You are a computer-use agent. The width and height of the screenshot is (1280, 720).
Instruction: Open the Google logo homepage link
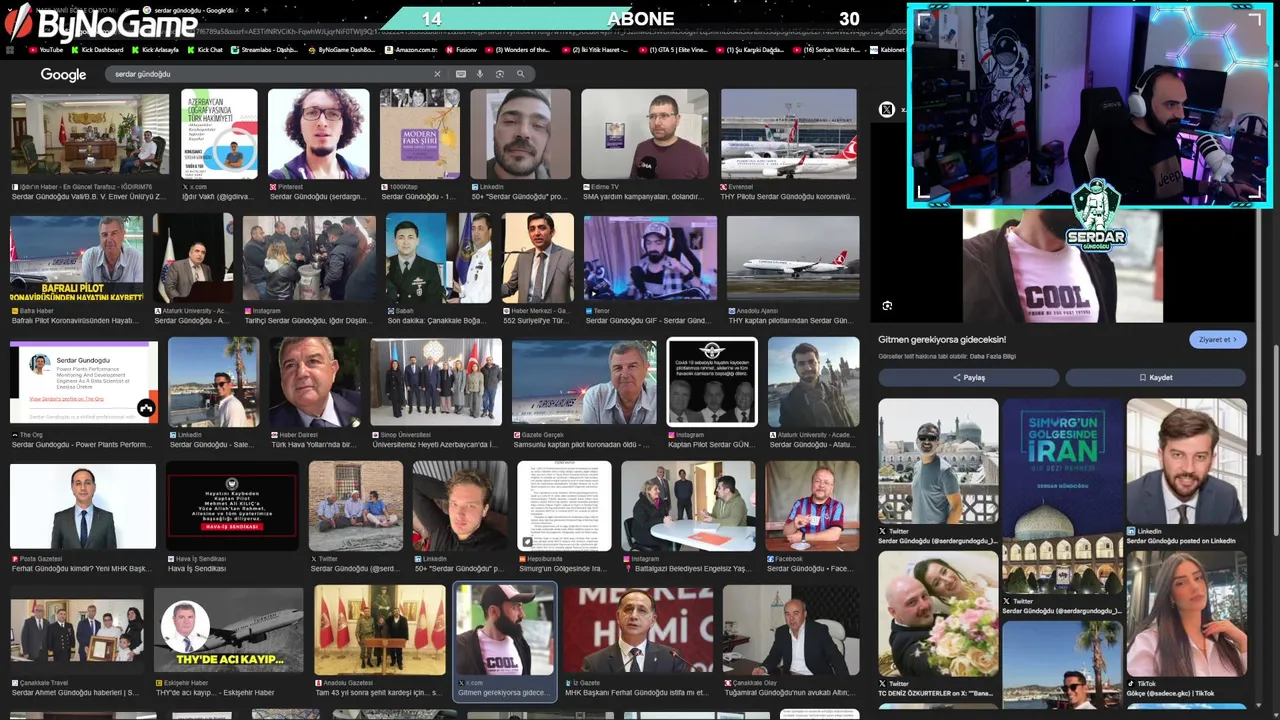tap(63, 75)
